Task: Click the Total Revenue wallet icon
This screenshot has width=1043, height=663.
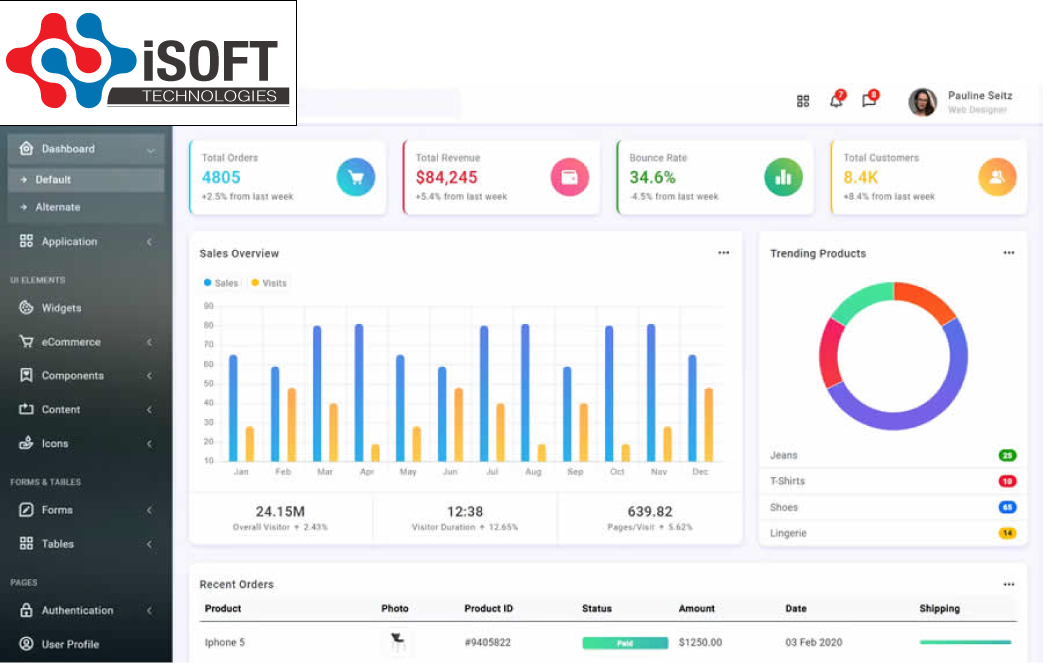Action: 569,178
